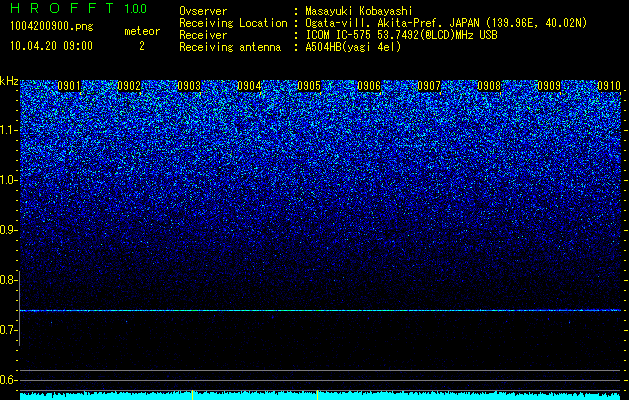
Task: Click the 0.7 kHz axis label
Action: pyautogui.click(x=8, y=330)
